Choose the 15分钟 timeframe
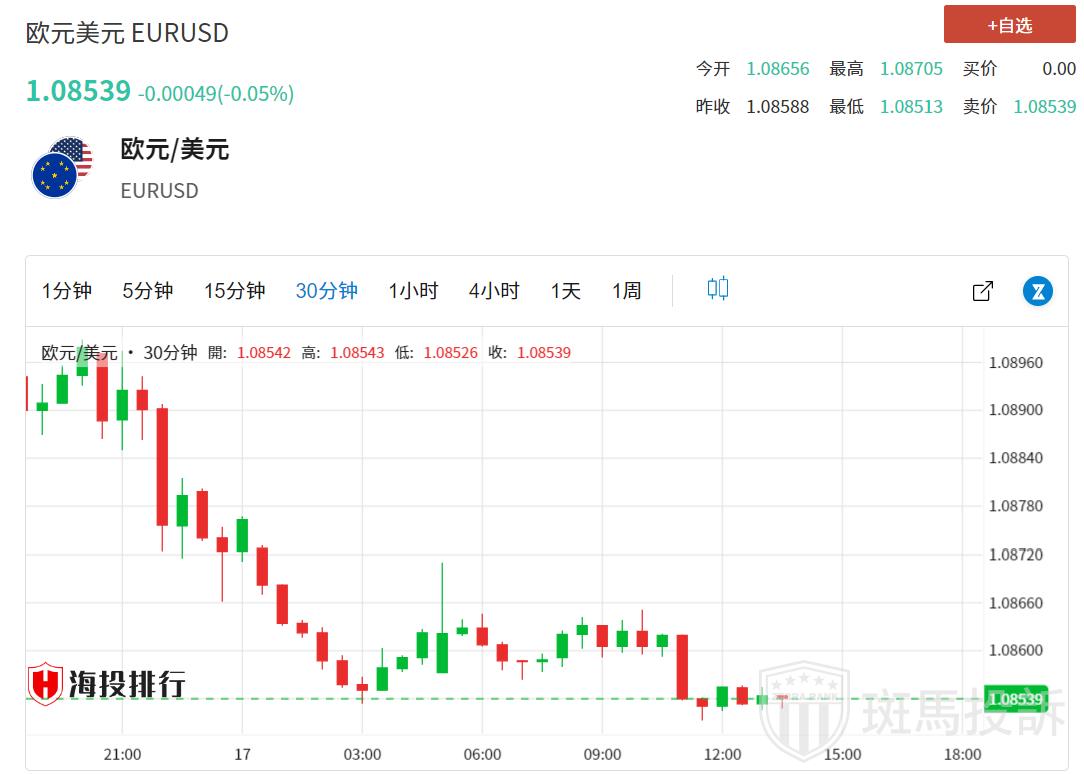 (x=235, y=291)
